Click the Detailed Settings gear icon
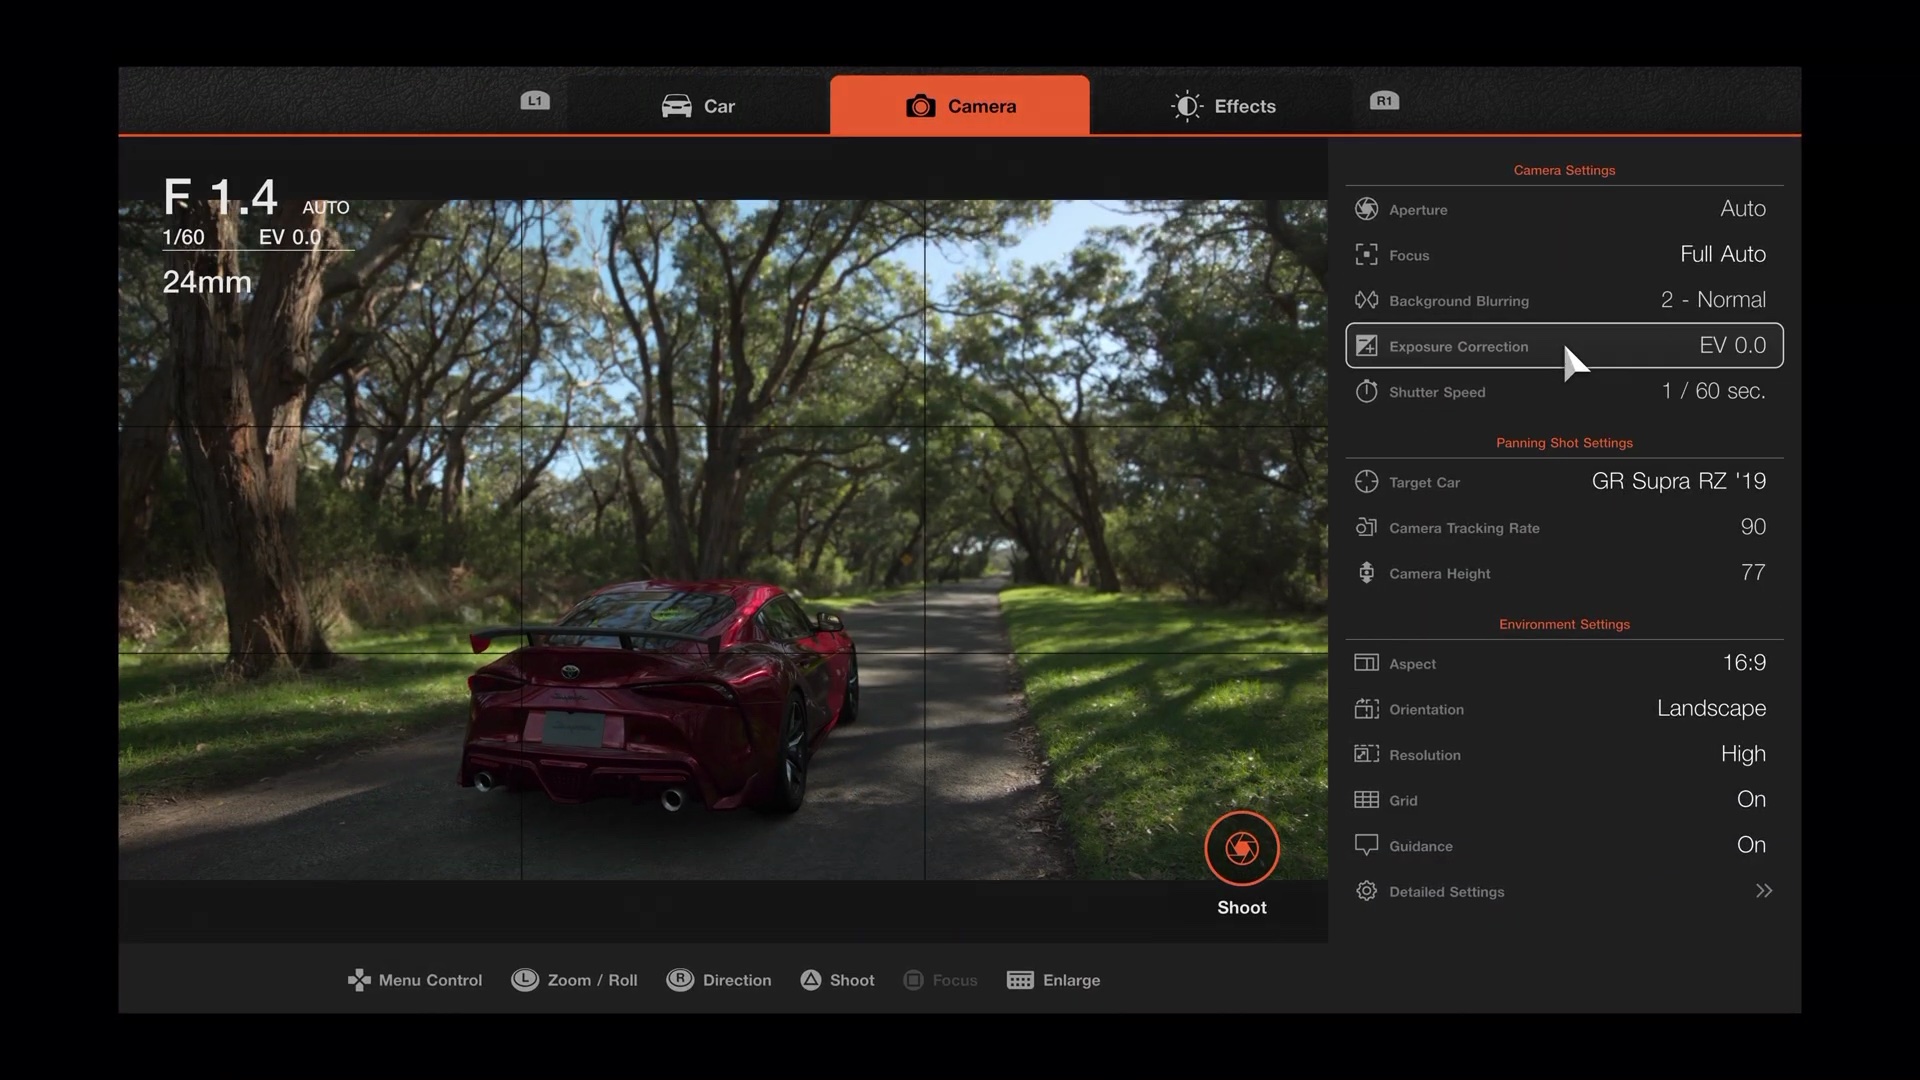 tap(1366, 891)
